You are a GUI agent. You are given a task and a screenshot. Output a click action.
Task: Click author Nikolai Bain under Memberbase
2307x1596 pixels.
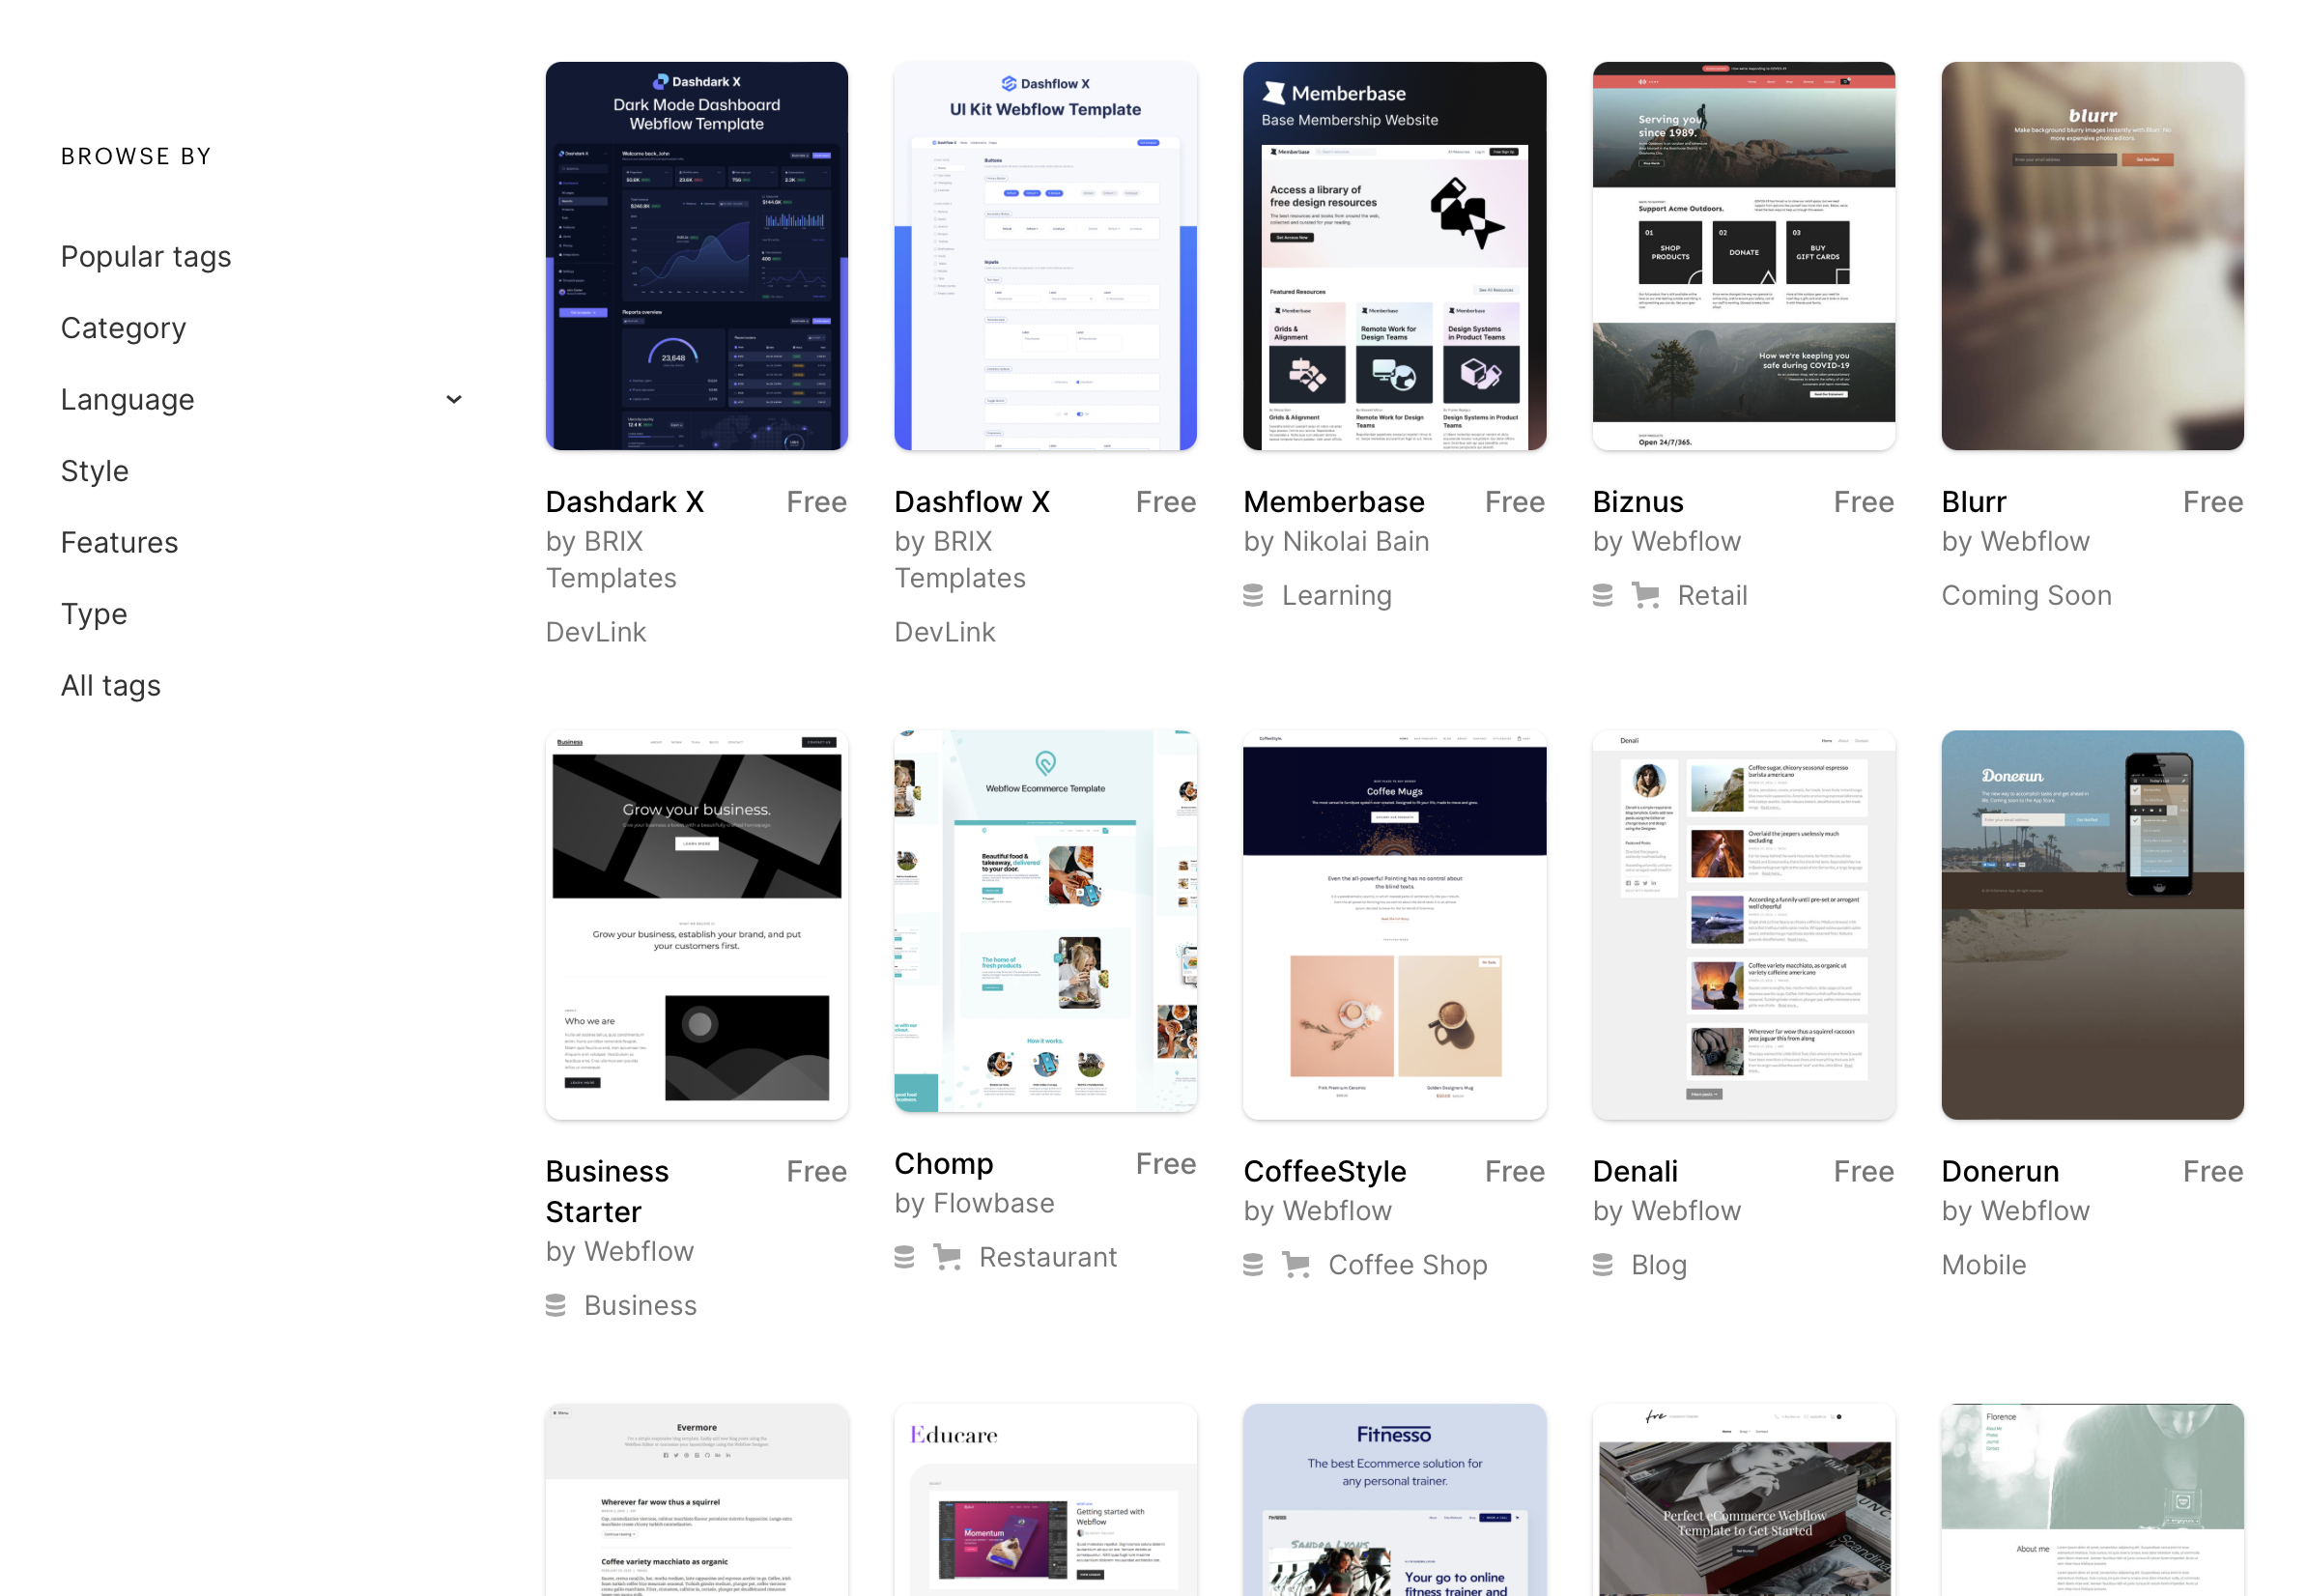coord(1355,542)
